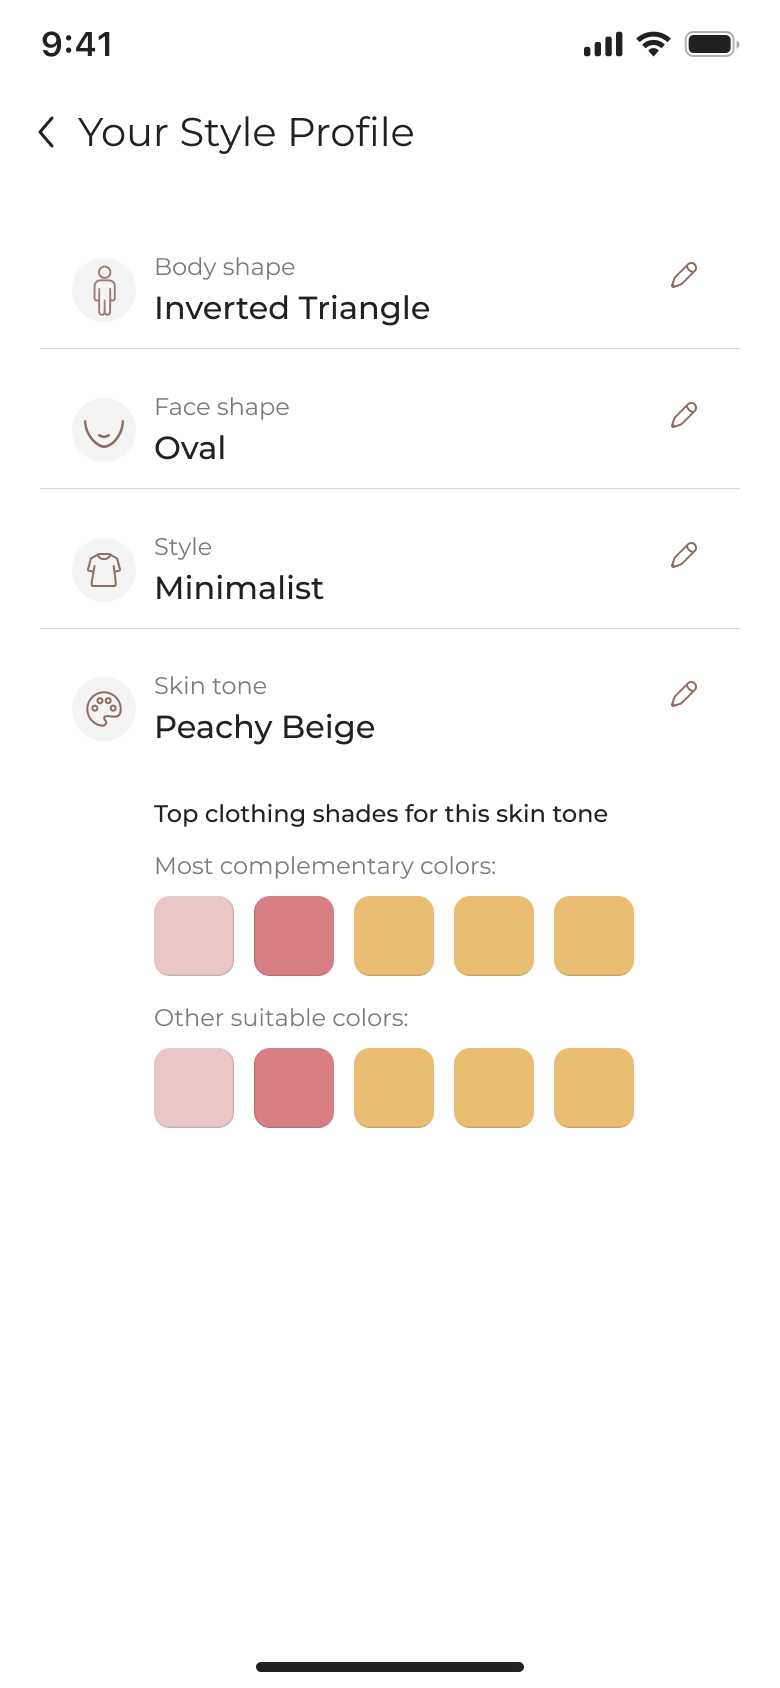Edit Style with the pencil icon
Image resolution: width=780 pixels, height=1688 pixels.
coord(684,555)
